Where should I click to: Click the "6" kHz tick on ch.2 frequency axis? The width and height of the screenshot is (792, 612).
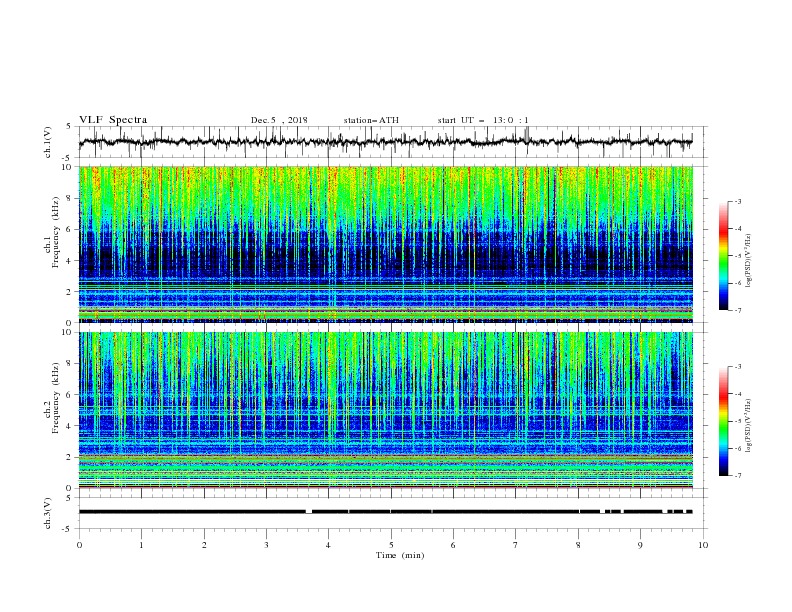point(69,394)
